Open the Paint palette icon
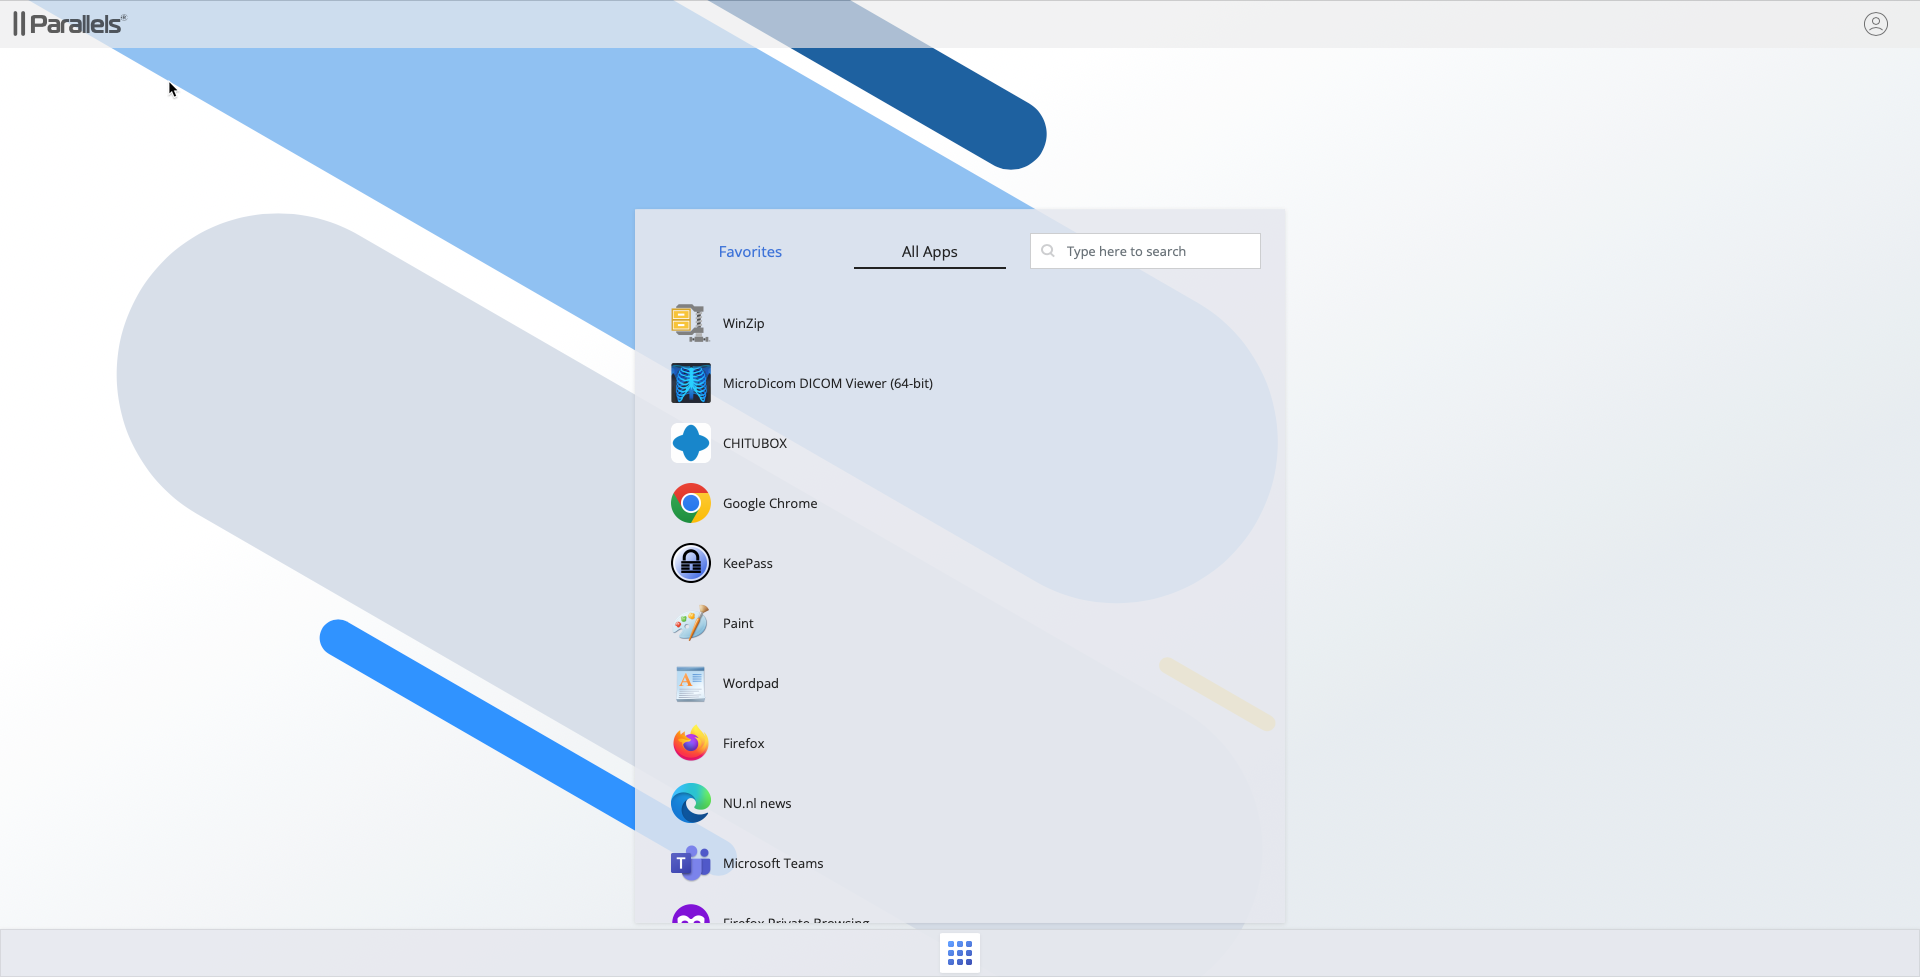 690,623
